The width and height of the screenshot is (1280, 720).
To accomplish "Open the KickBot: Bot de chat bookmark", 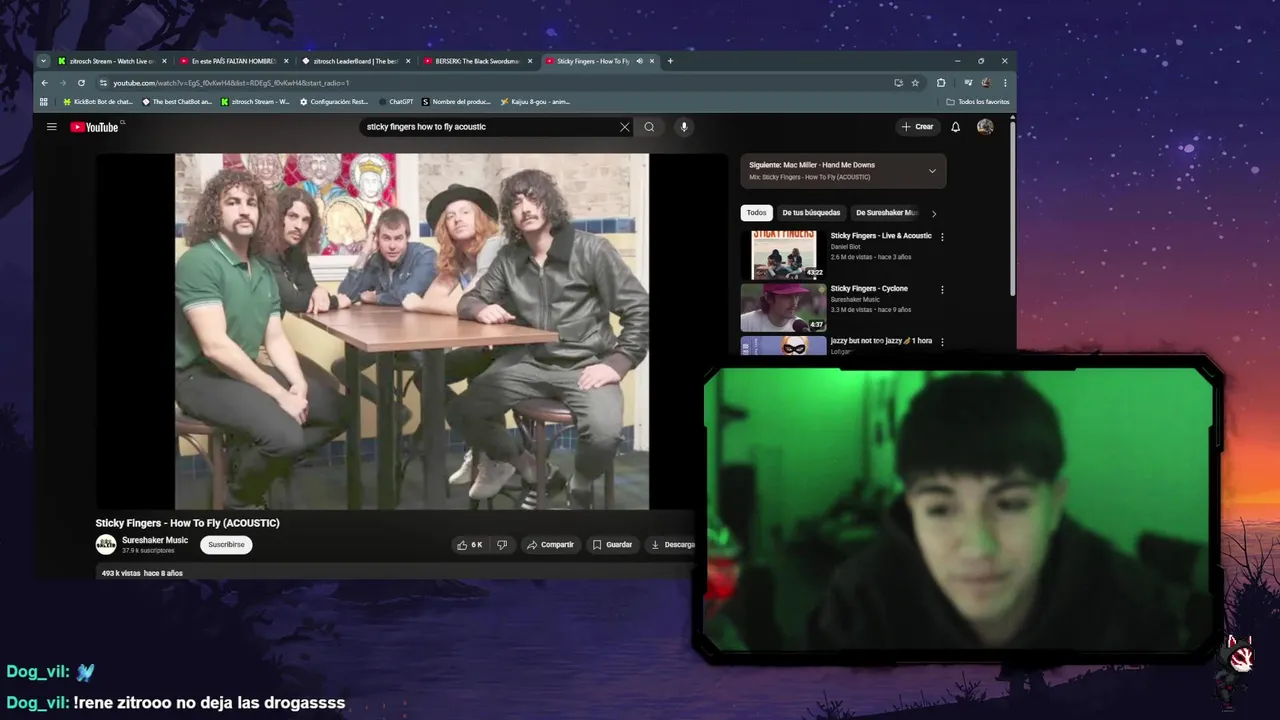I will click(98, 102).
